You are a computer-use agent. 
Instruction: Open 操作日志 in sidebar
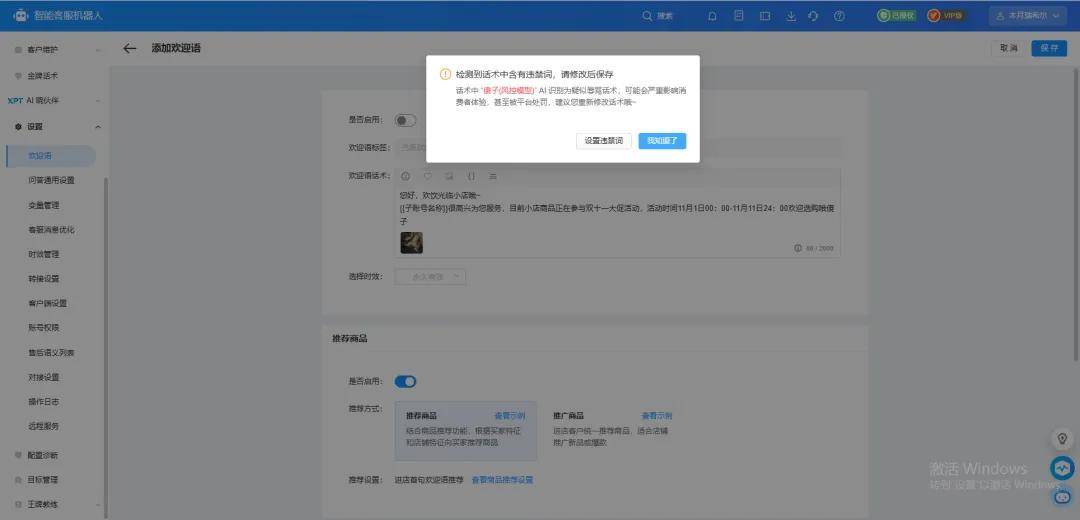click(43, 402)
